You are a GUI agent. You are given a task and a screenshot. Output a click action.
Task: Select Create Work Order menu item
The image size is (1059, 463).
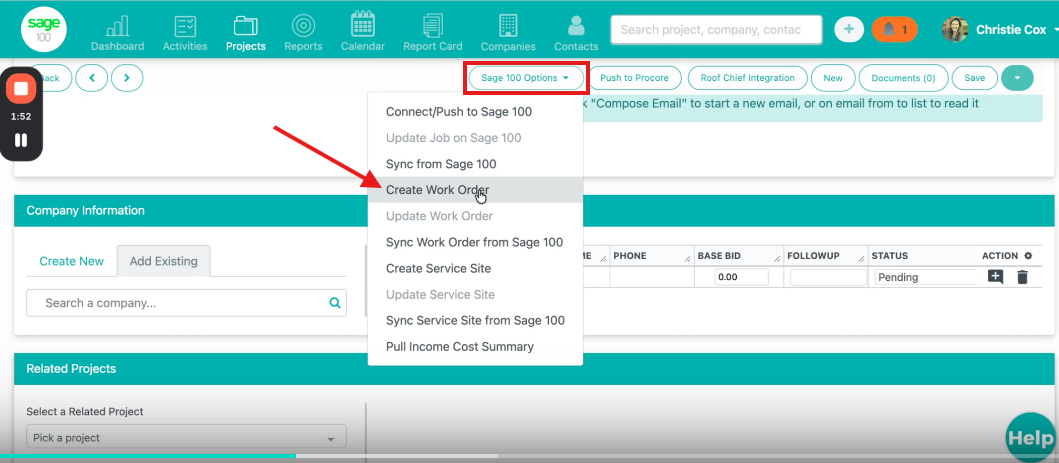pyautogui.click(x=475, y=190)
